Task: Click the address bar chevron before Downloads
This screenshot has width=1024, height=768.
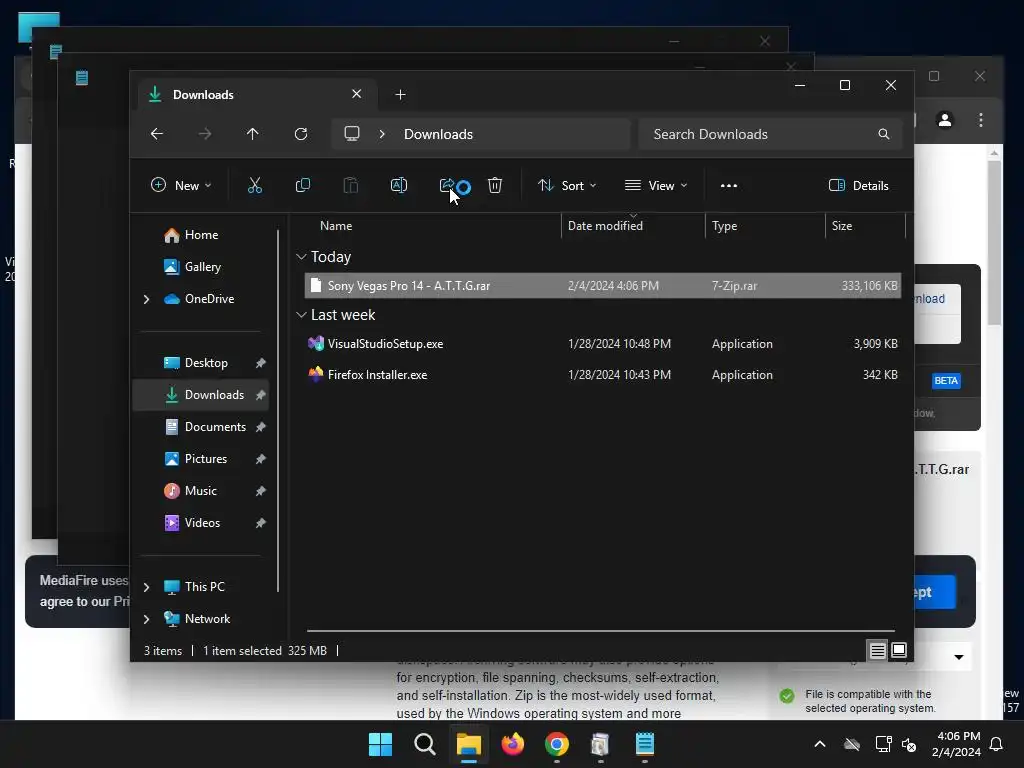Action: coord(382,134)
